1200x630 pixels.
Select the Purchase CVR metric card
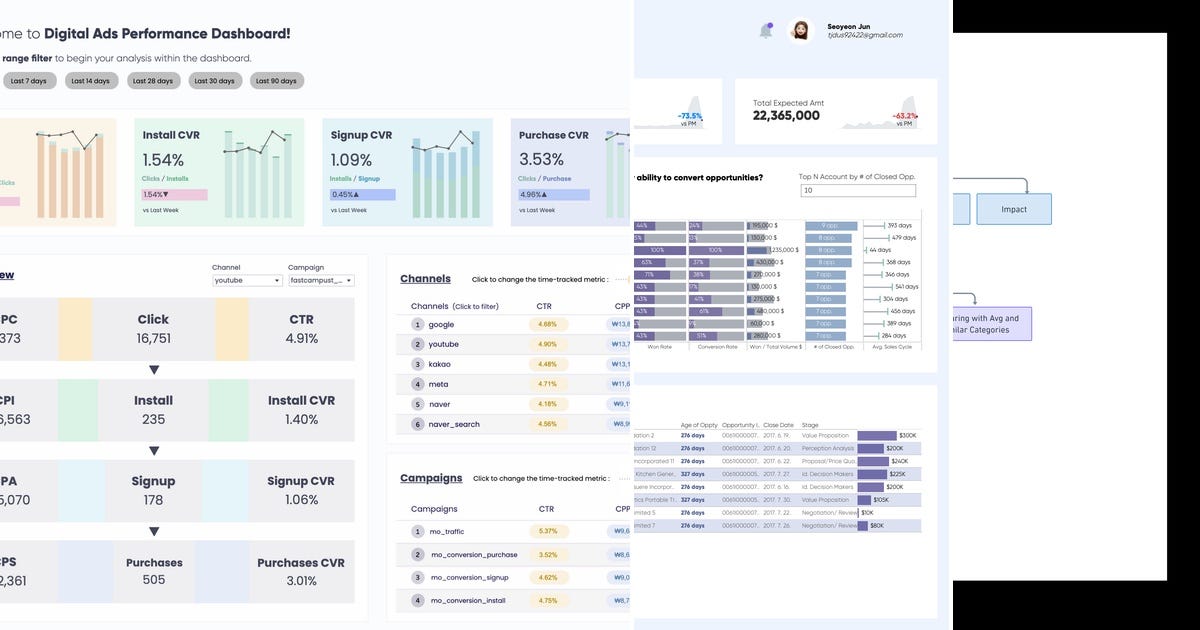point(570,173)
